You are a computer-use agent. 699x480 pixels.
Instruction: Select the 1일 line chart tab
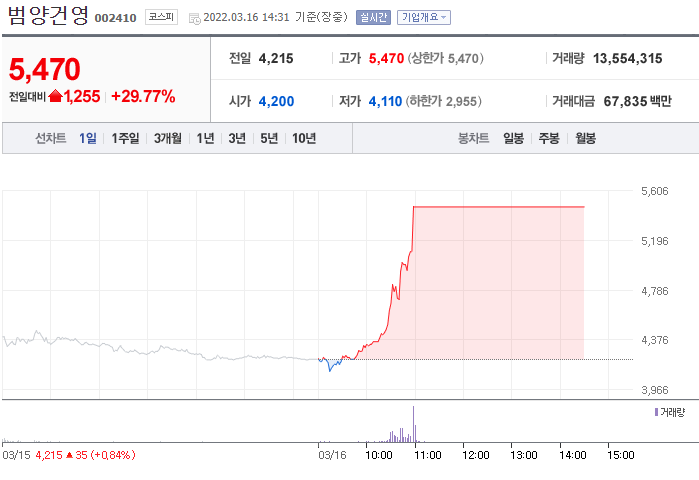(88, 138)
